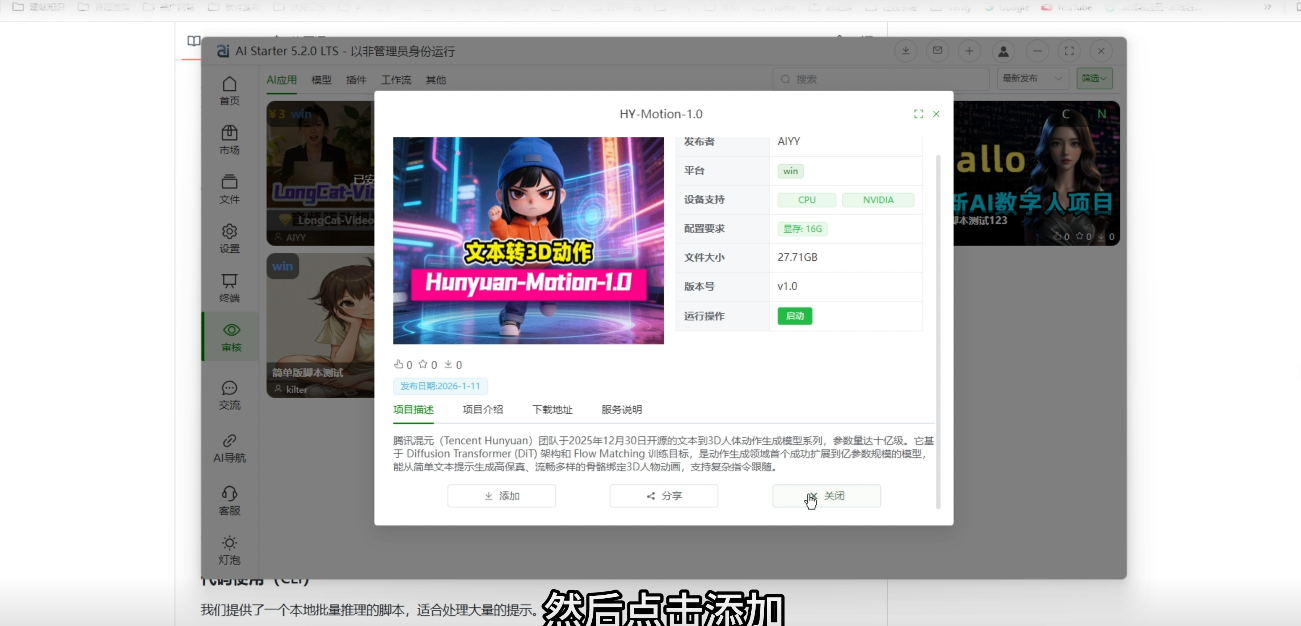Click the AIYY publisher value in the dialog

coord(789,142)
